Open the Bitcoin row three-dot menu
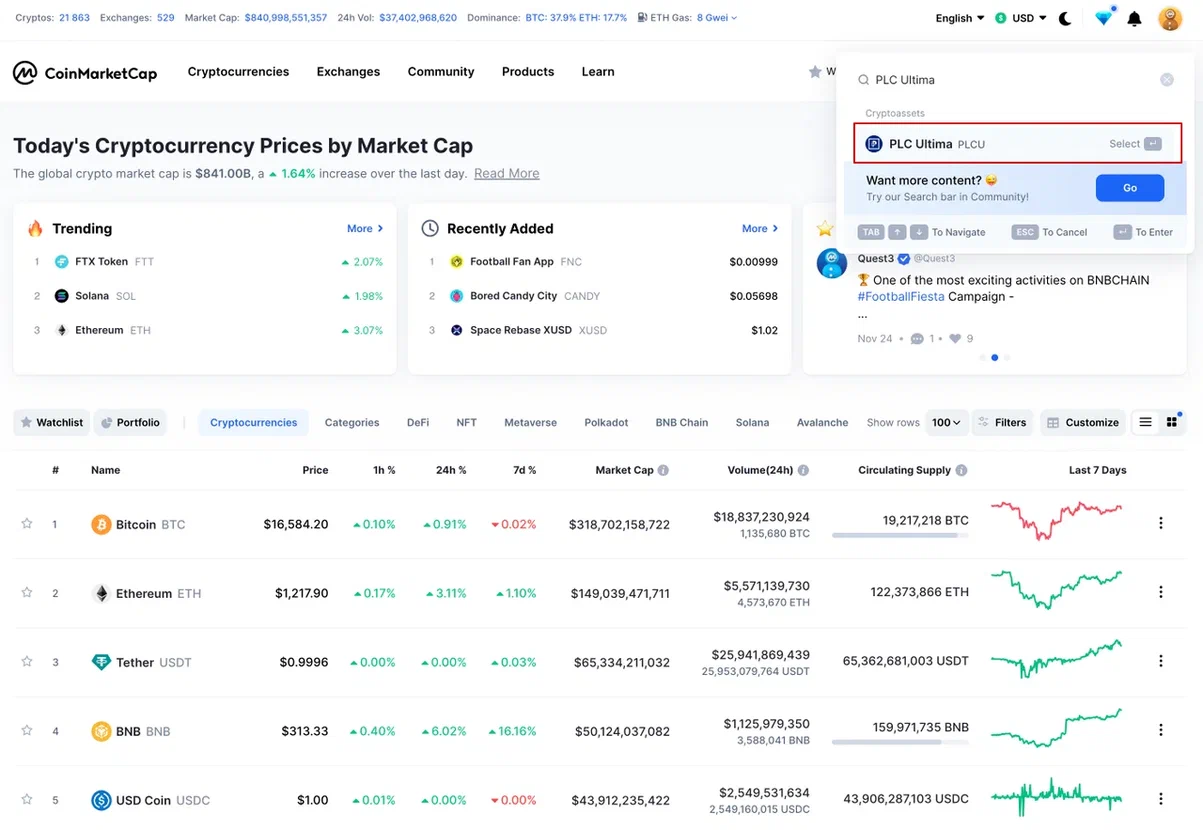 pos(1161,523)
